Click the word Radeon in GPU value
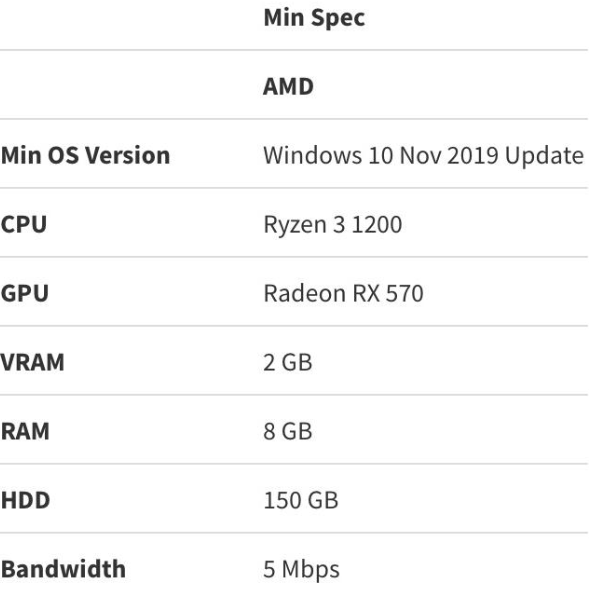The width and height of the screenshot is (598, 590). [x=304, y=294]
